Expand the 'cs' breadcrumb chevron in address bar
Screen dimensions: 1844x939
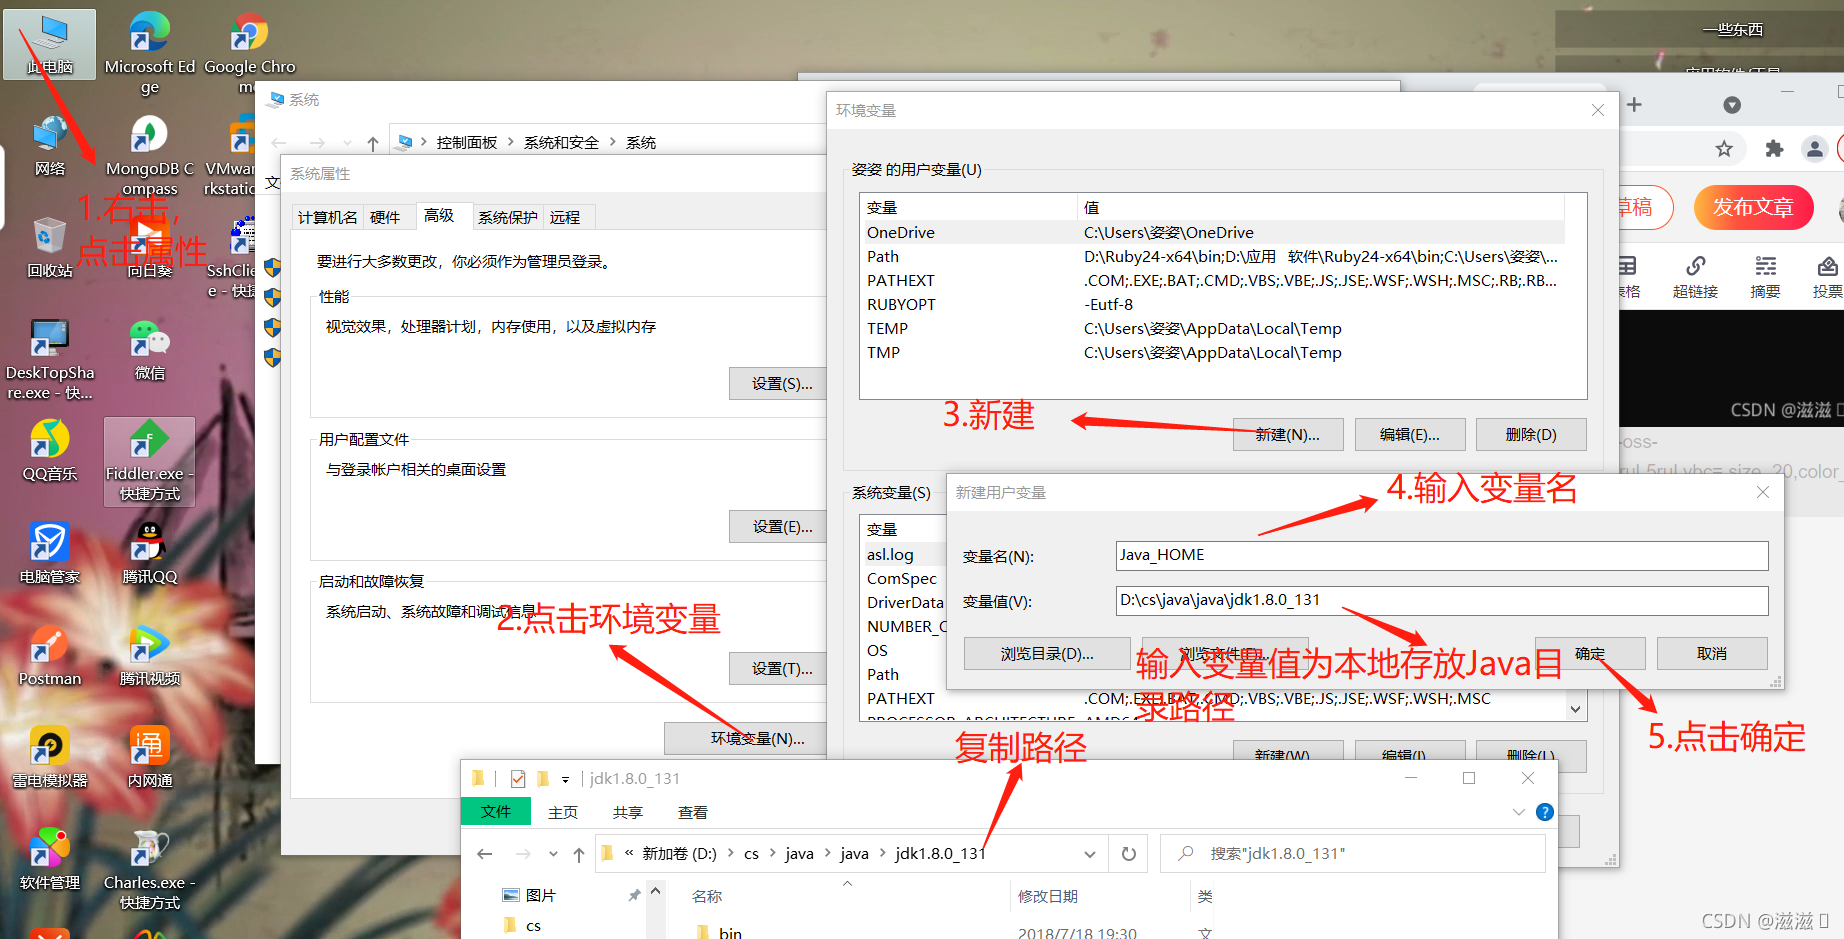[772, 854]
